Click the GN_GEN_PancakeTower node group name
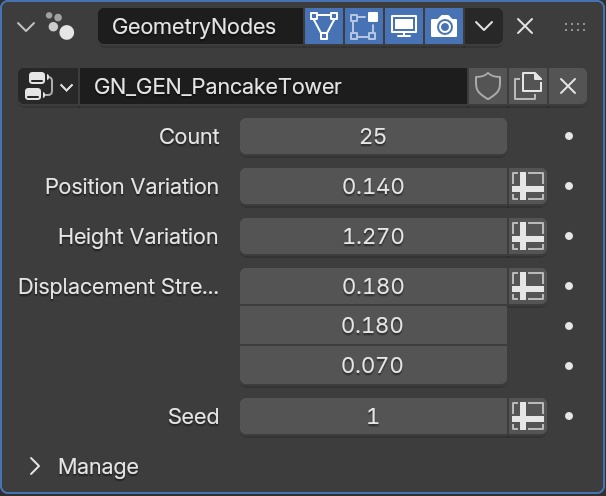Image resolution: width=606 pixels, height=496 pixels. pos(272,87)
